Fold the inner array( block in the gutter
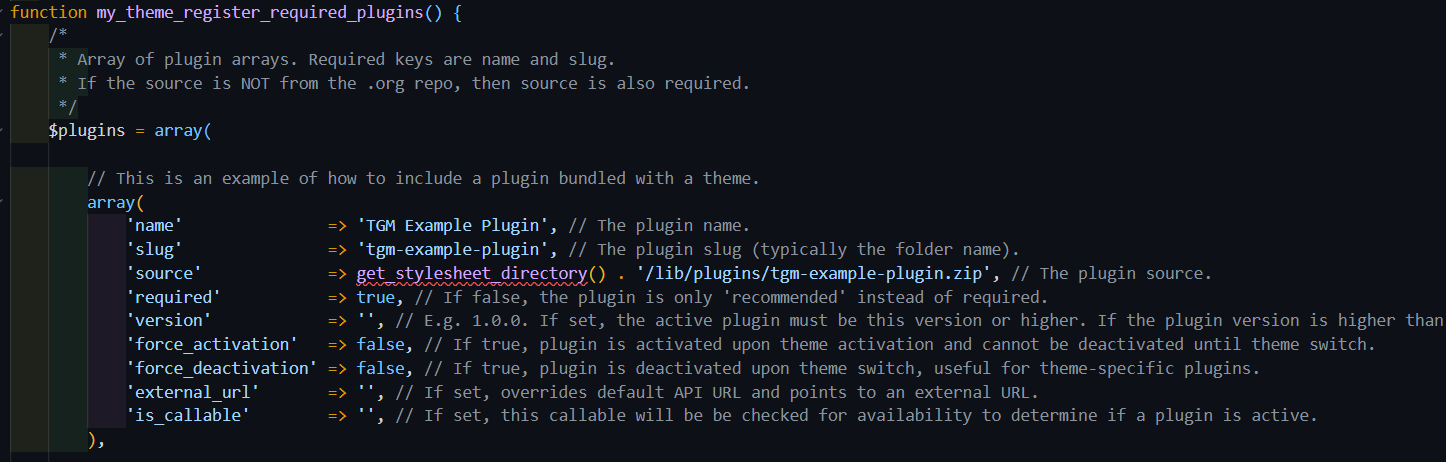The width and height of the screenshot is (1446, 462). (x=4, y=203)
